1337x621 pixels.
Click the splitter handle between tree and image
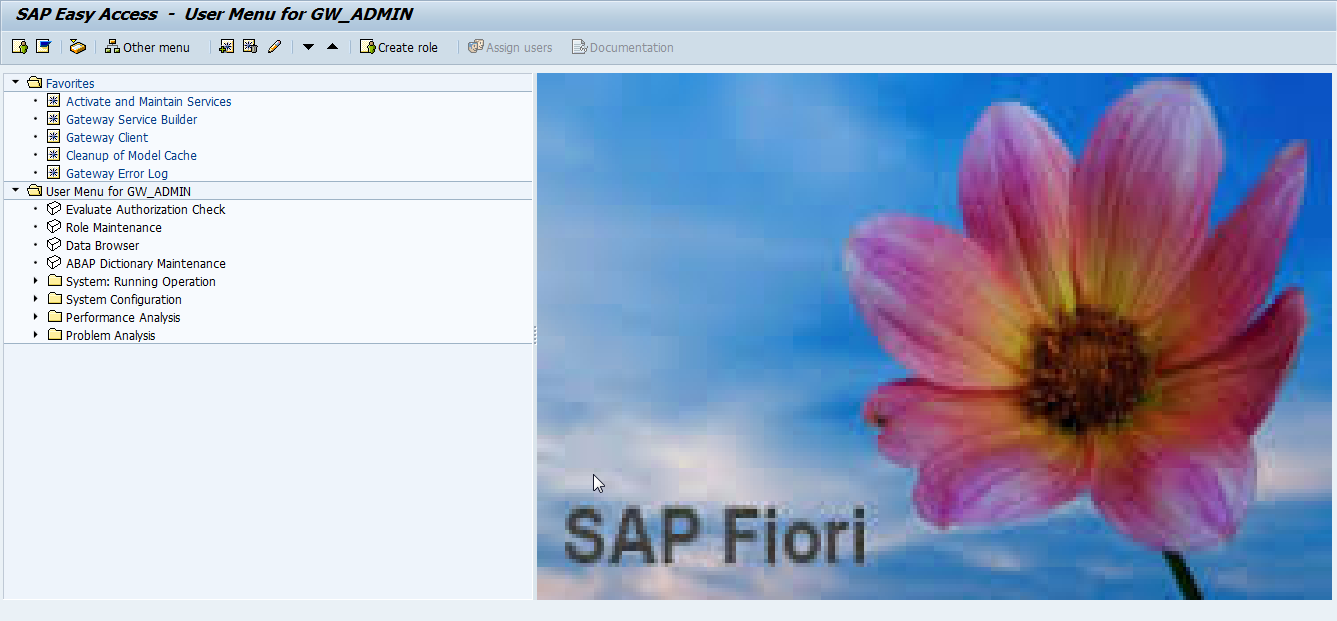tap(535, 336)
